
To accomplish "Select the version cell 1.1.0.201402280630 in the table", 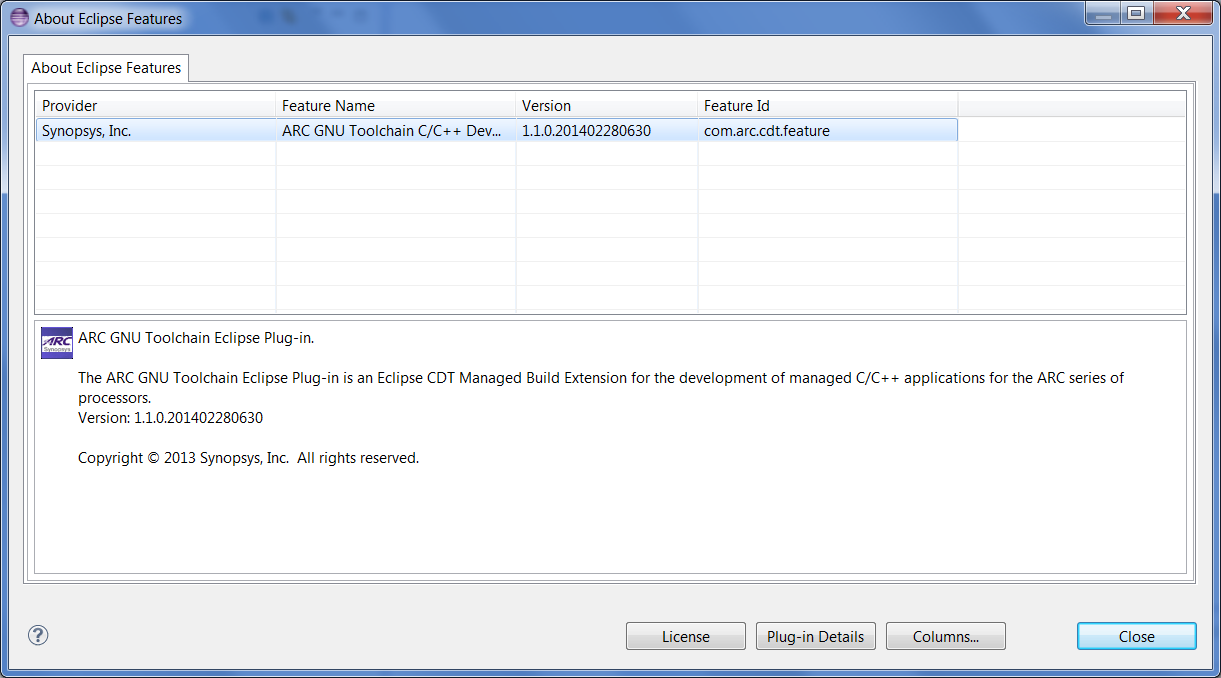I will pyautogui.click(x=607, y=130).
